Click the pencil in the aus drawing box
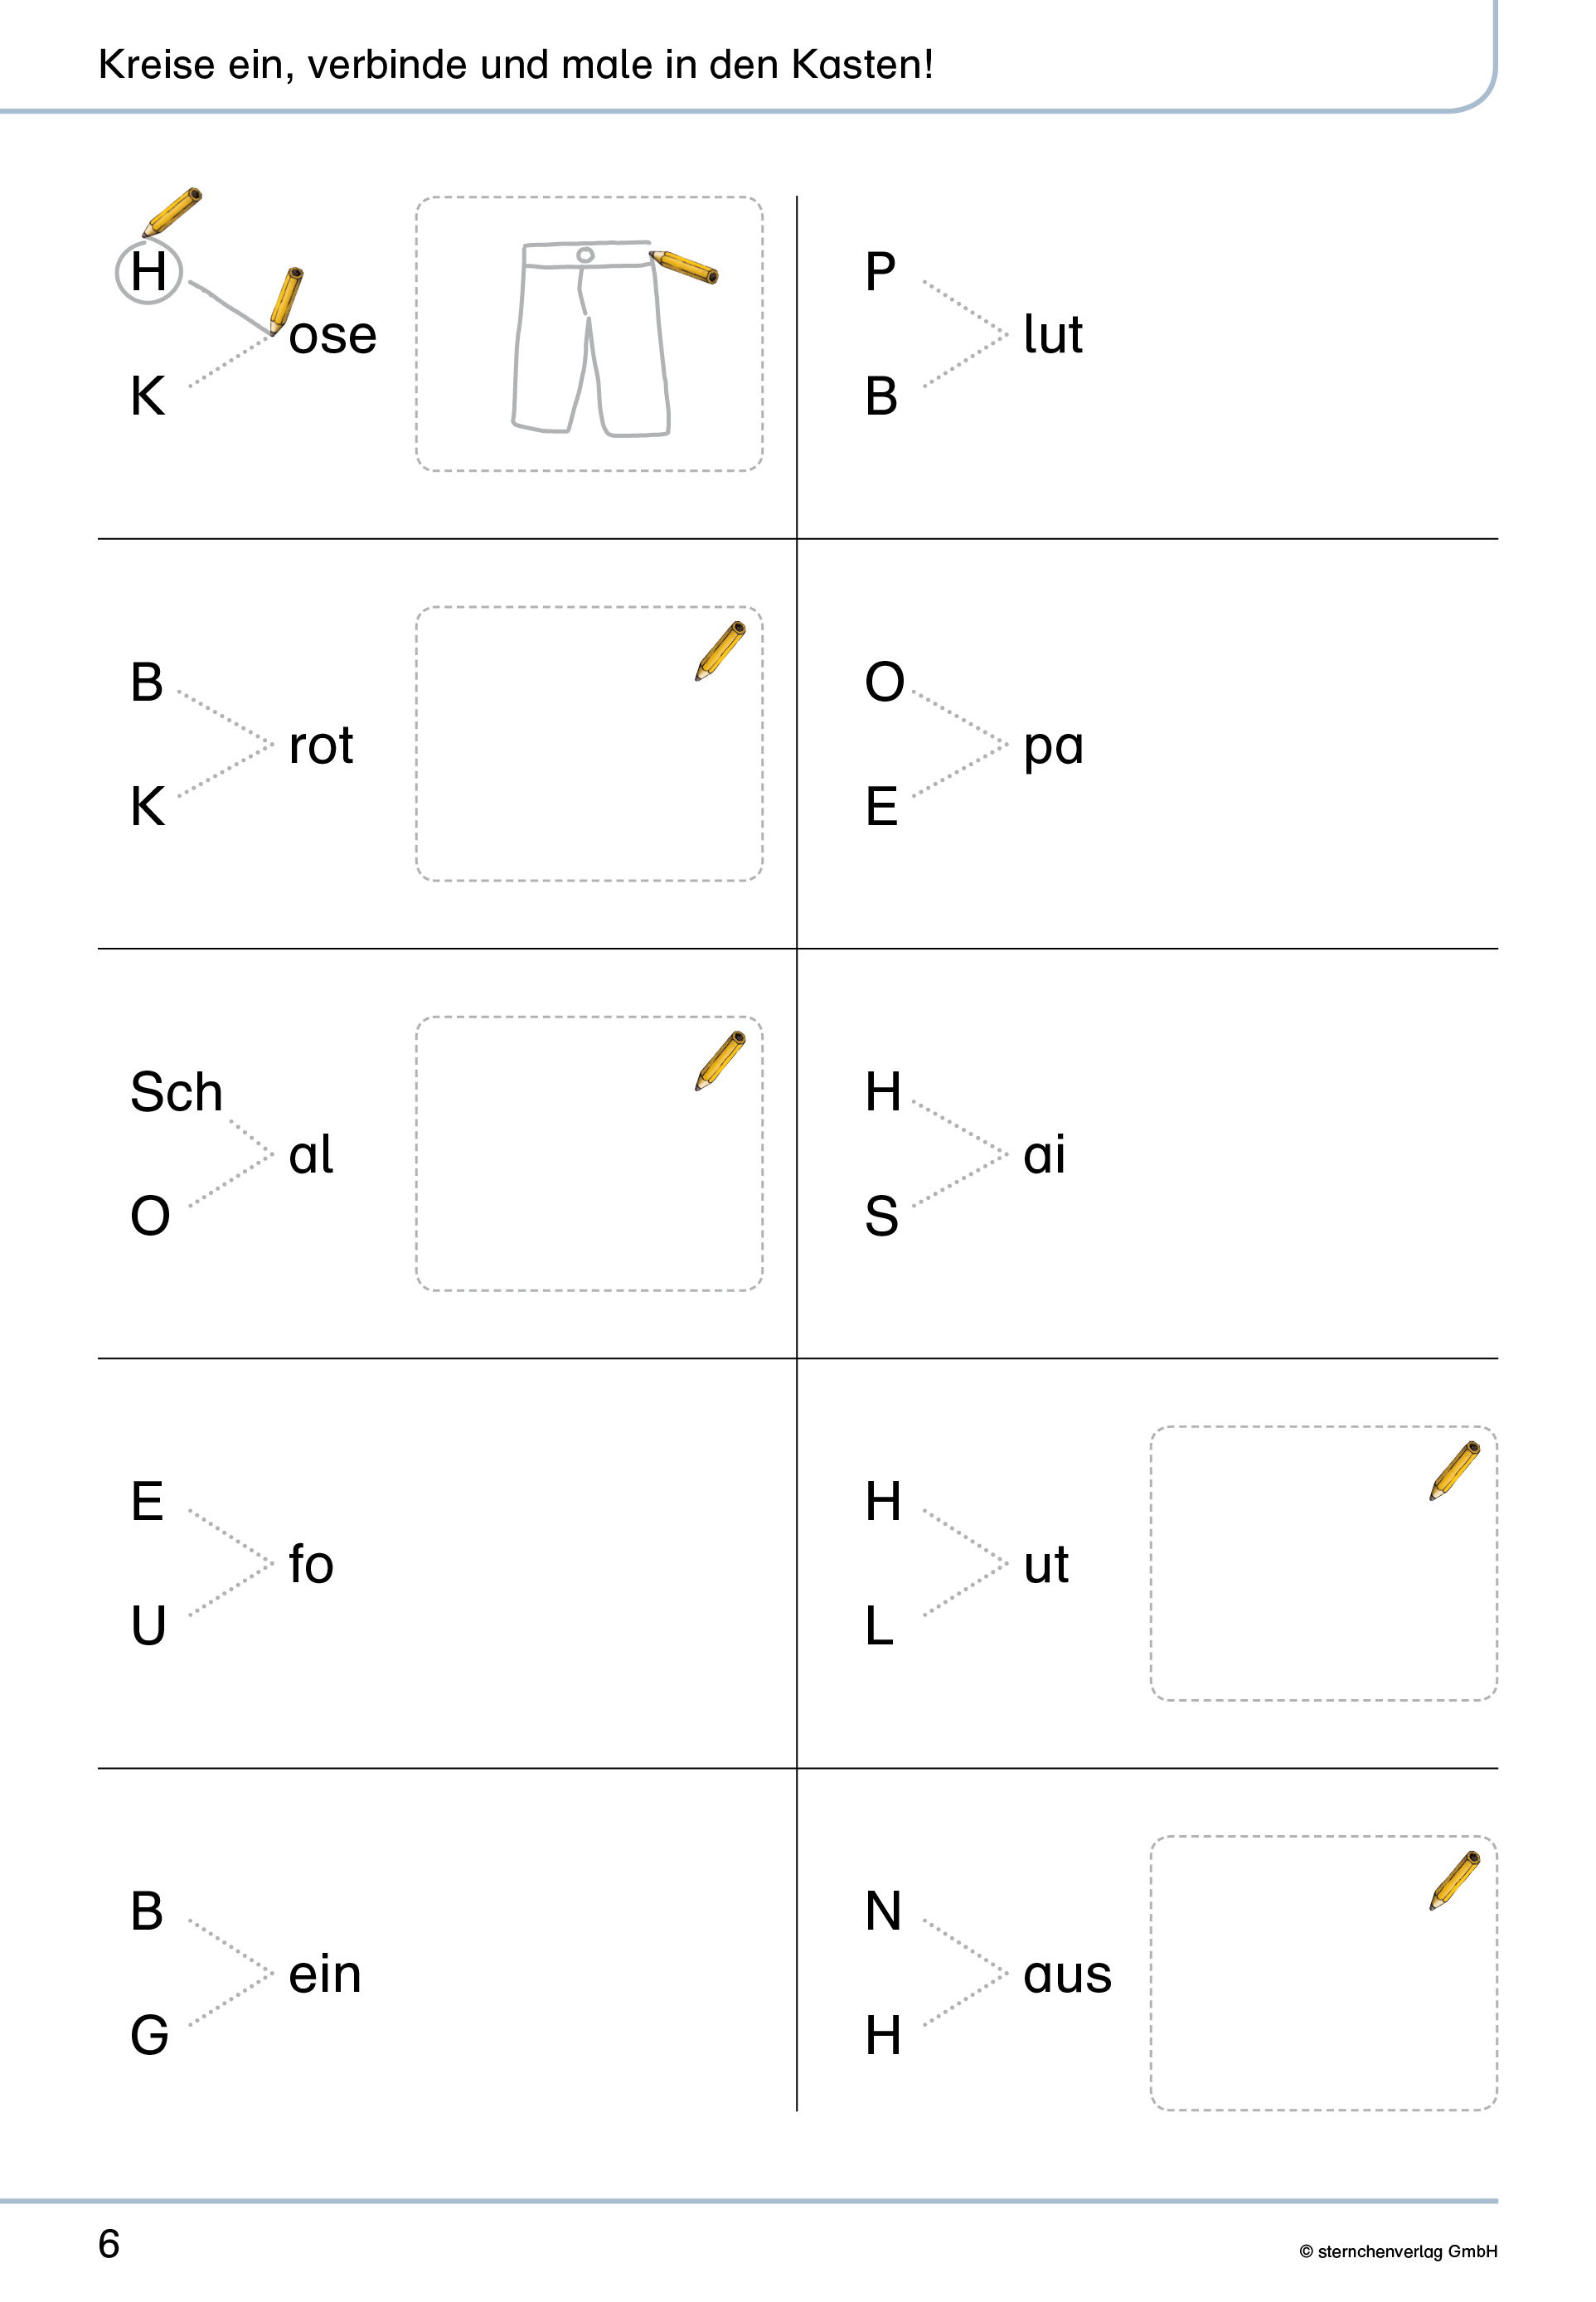 pos(1455,1880)
